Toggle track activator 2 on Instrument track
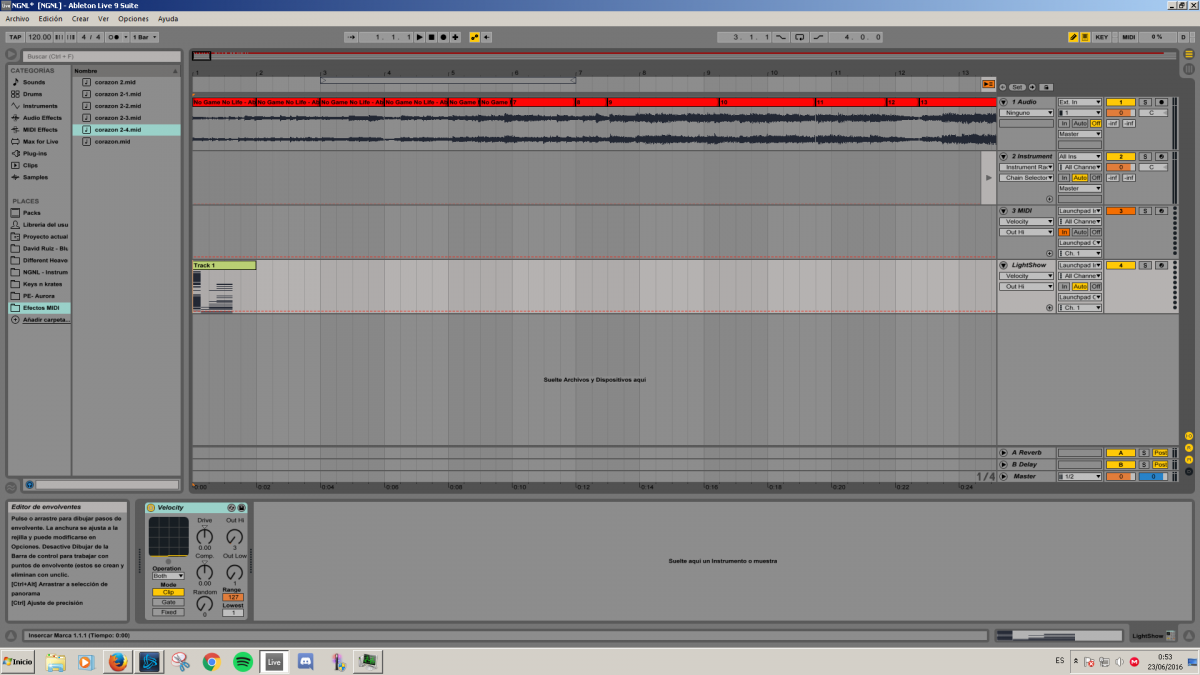Screen dimensions: 1200x675 tap(1121, 156)
